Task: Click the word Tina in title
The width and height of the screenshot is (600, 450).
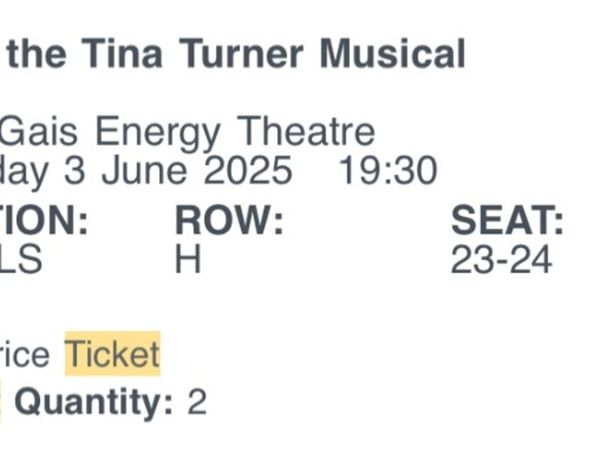Action: pos(122,54)
